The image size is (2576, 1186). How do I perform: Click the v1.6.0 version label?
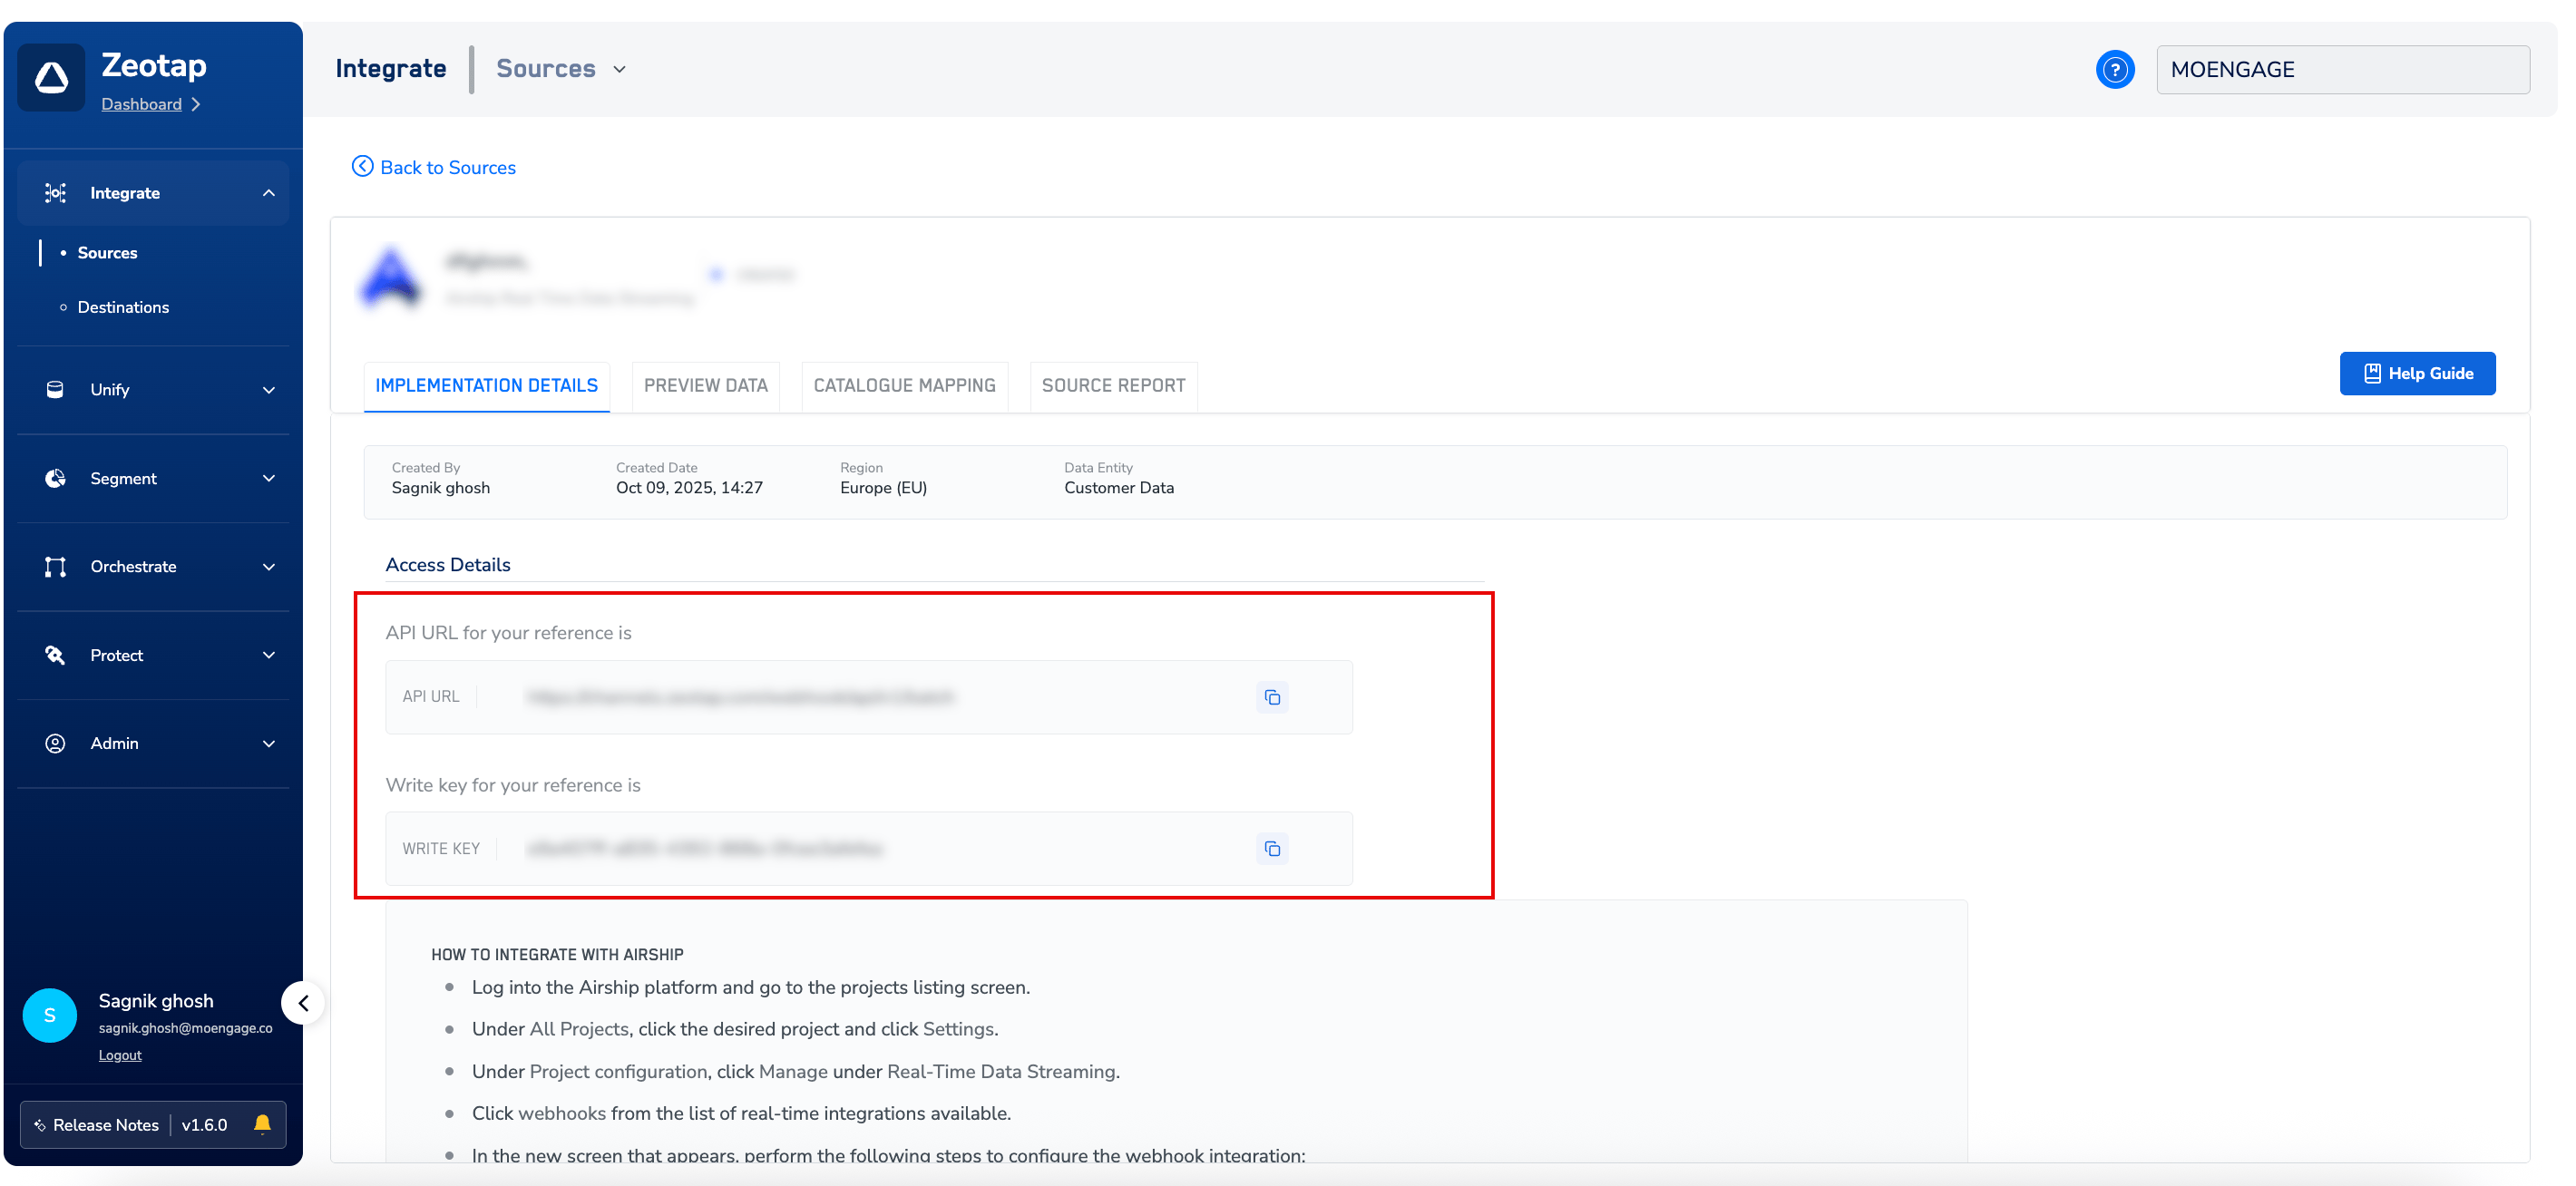(204, 1125)
